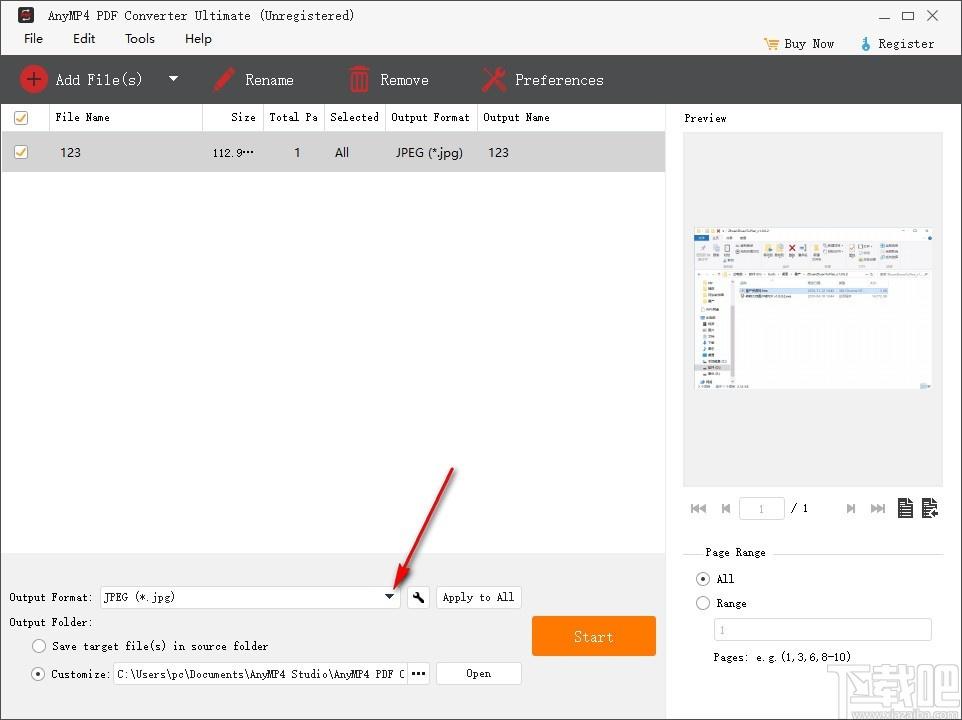The image size is (962, 720).
Task: Click the Output Format column header
Action: (431, 117)
